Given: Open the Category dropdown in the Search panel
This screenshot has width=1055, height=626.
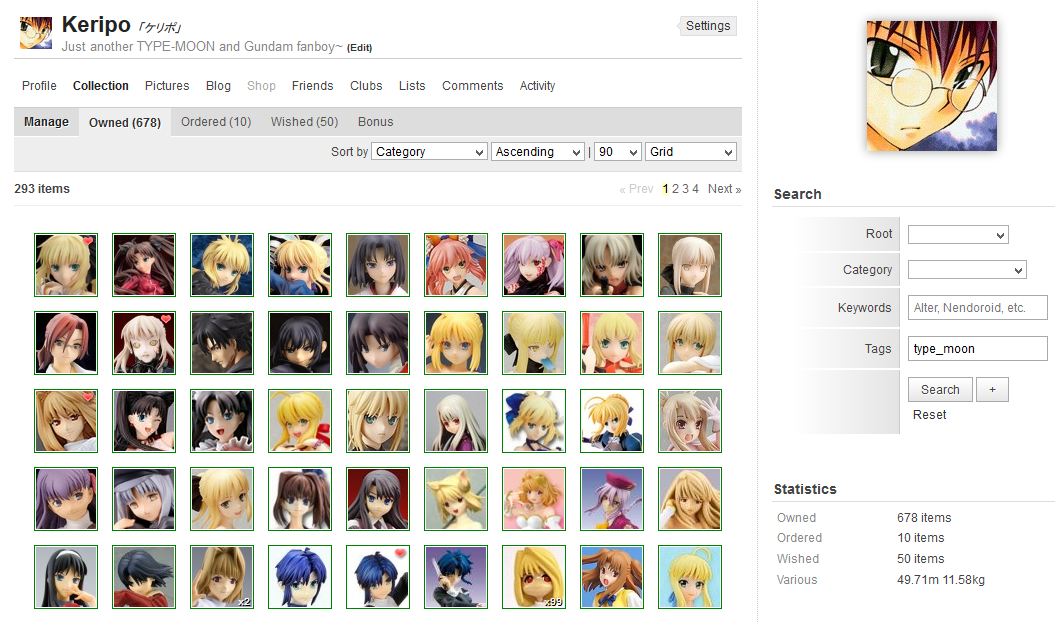Looking at the screenshot, I should point(966,269).
